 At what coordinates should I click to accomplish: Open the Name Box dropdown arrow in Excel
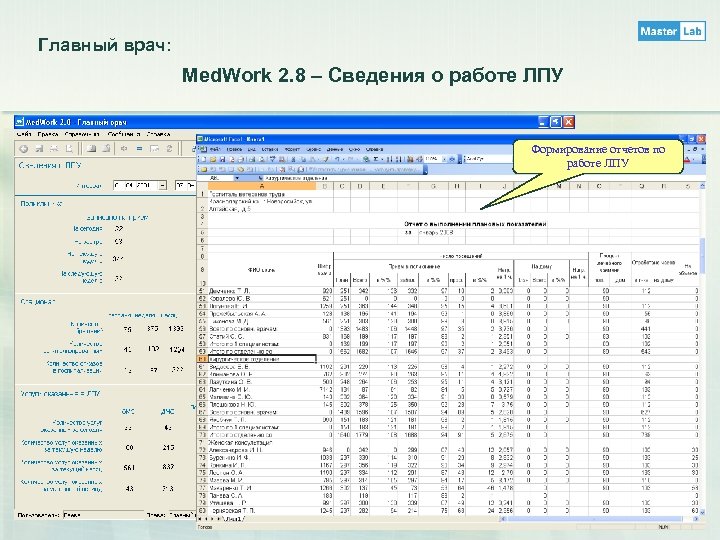tap(237, 178)
